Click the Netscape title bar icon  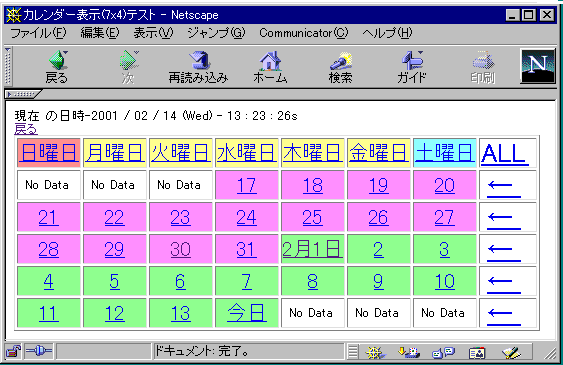(x=14, y=15)
